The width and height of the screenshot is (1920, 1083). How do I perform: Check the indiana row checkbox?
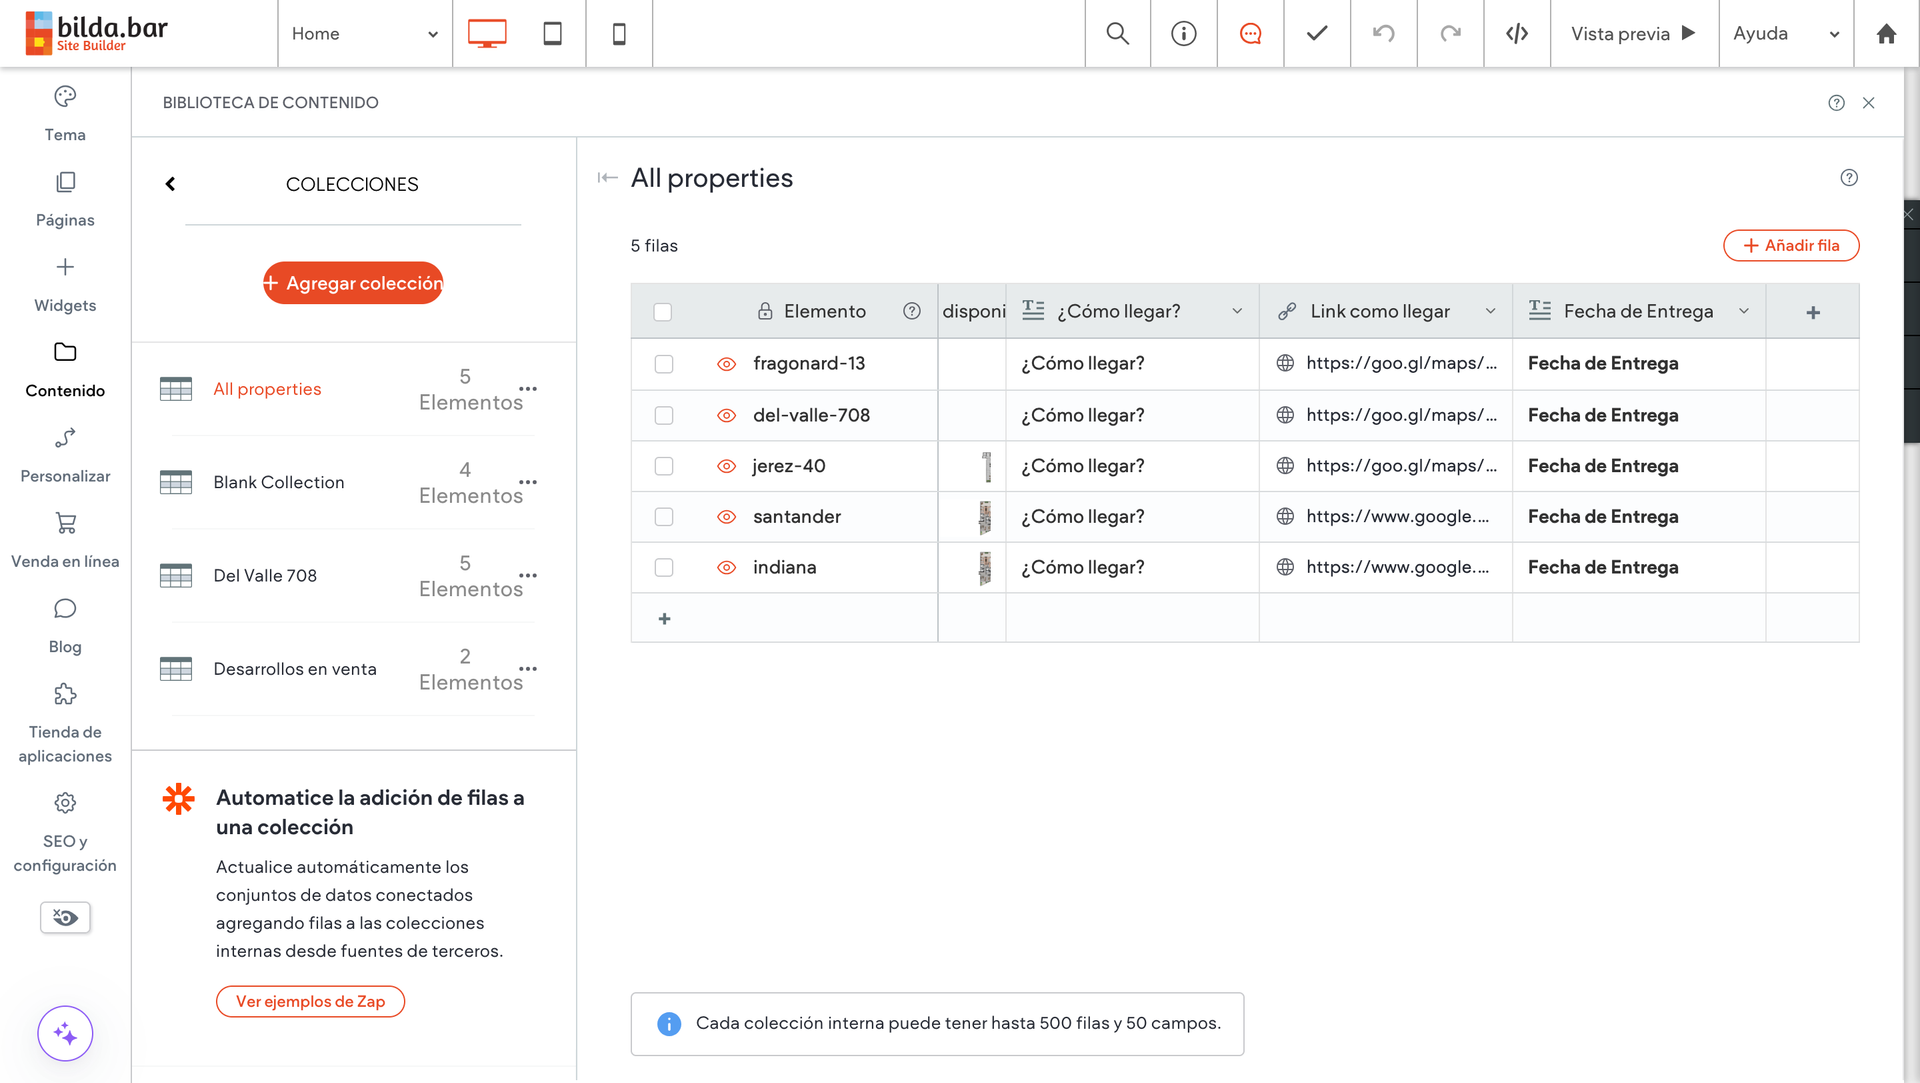click(x=664, y=567)
